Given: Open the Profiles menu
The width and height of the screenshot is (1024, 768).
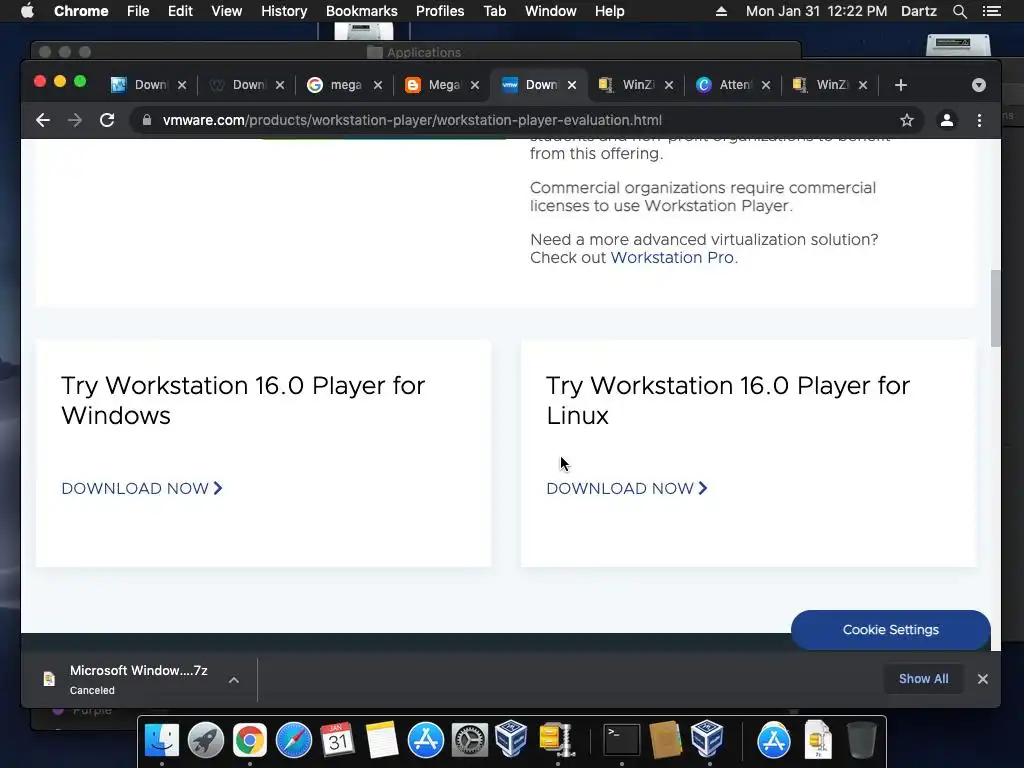Looking at the screenshot, I should [440, 11].
